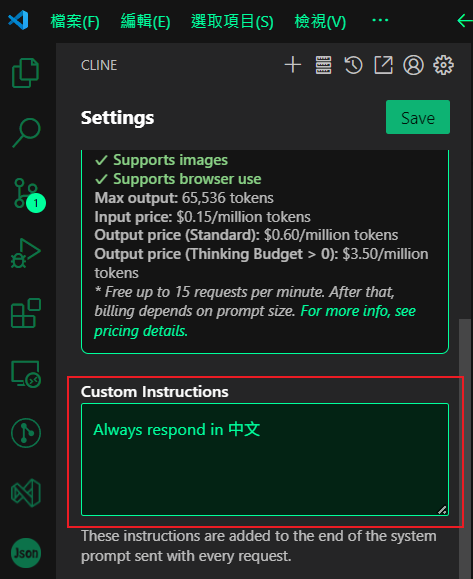Image resolution: width=473 pixels, height=579 pixels.
Task: Click the Visual Studio style icon in activity bar
Action: (26, 493)
